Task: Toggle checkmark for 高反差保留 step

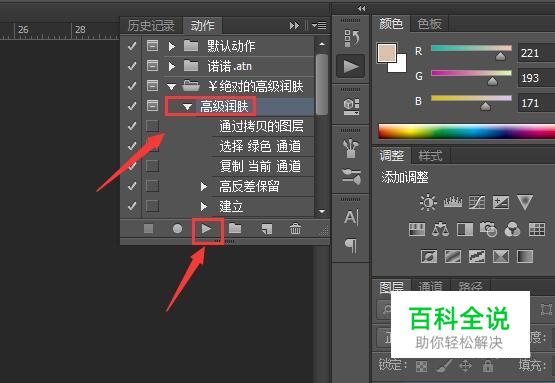Action: [x=132, y=186]
